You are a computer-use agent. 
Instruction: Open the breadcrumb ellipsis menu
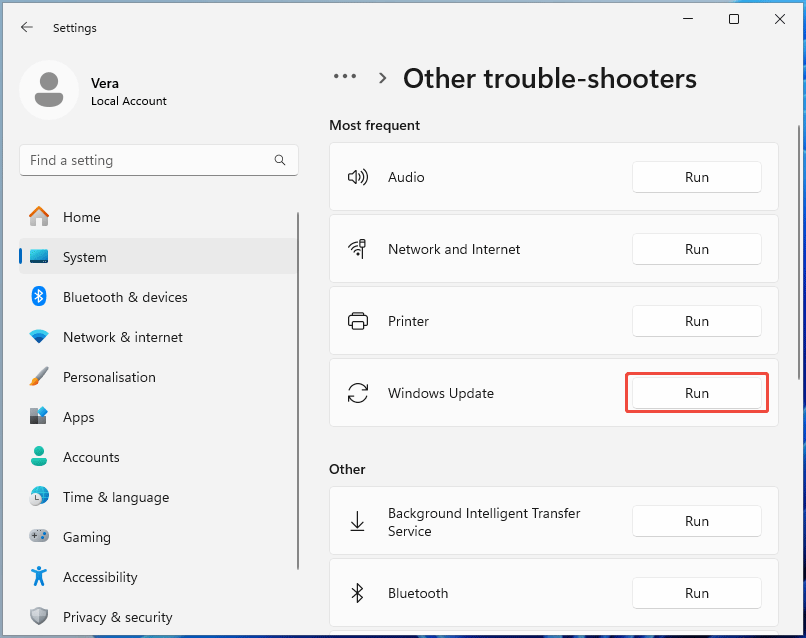coord(344,76)
